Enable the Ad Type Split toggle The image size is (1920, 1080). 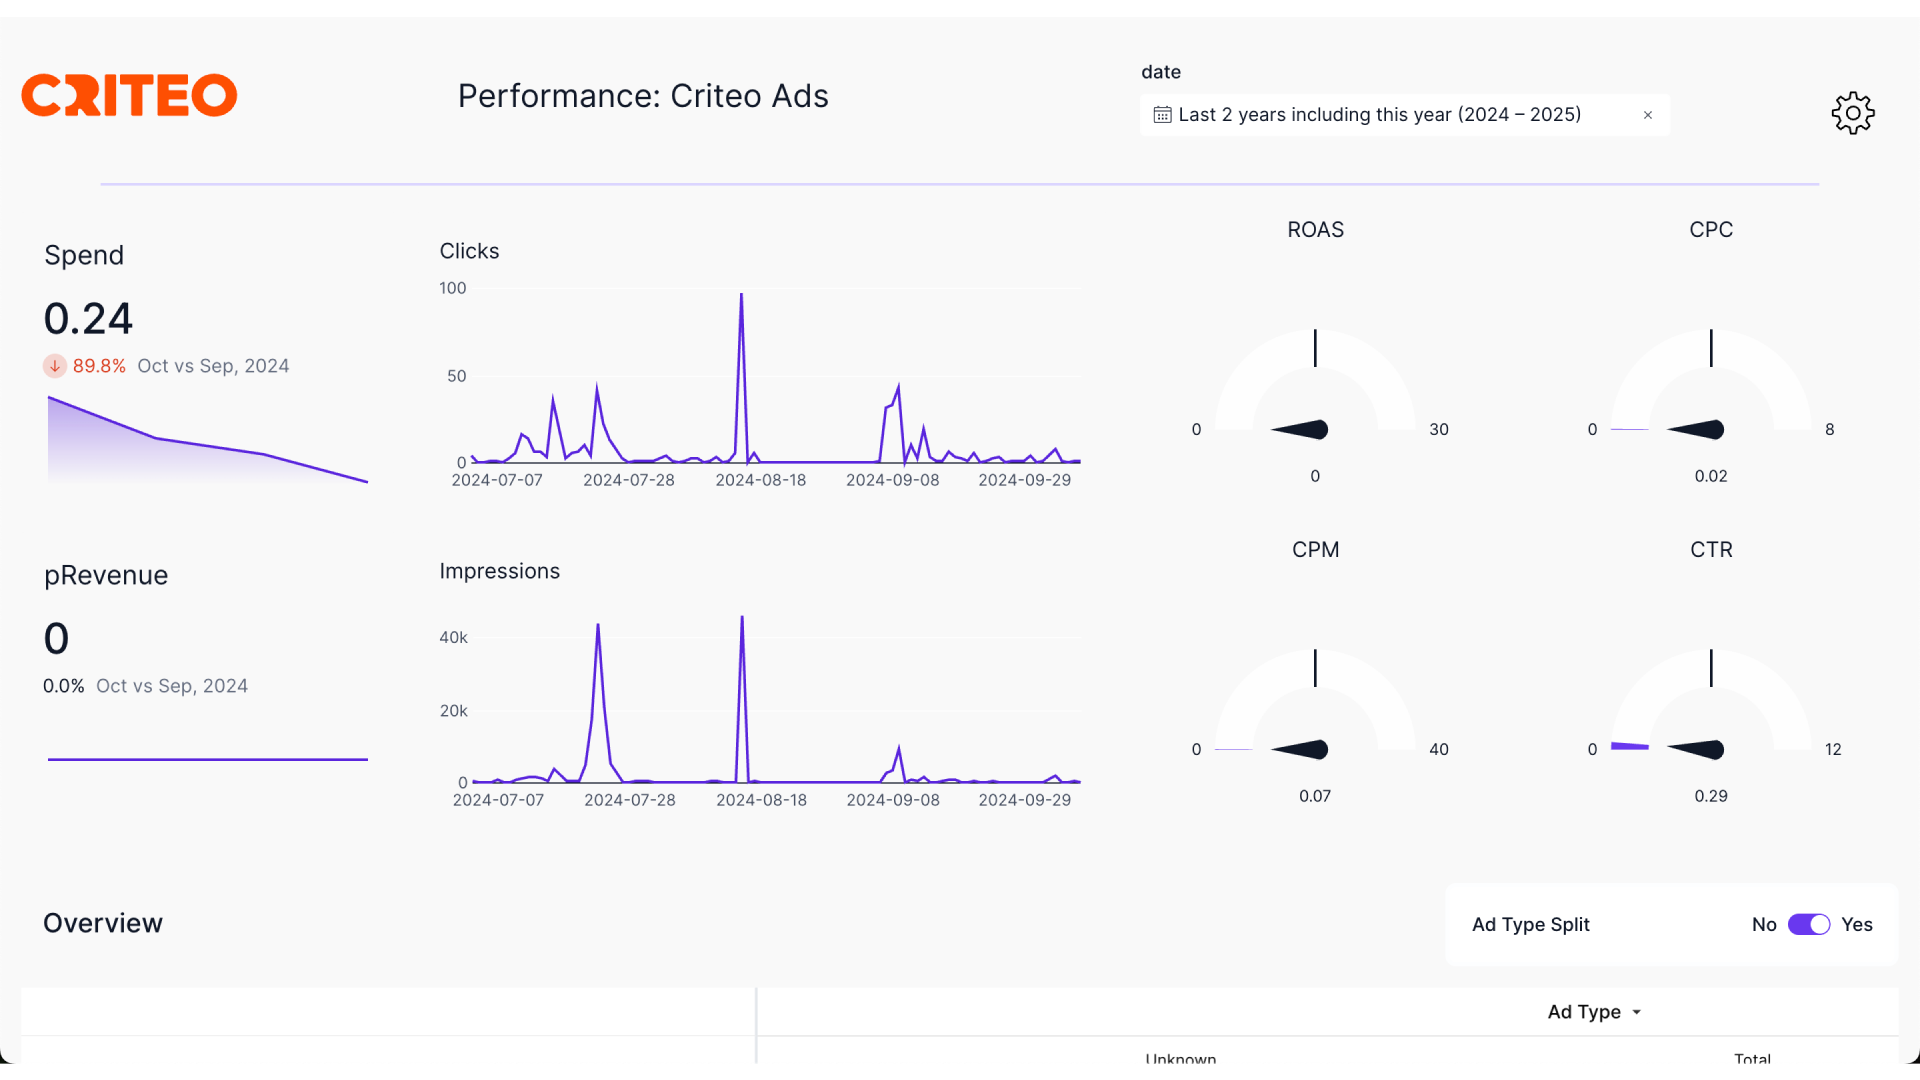pyautogui.click(x=1808, y=923)
